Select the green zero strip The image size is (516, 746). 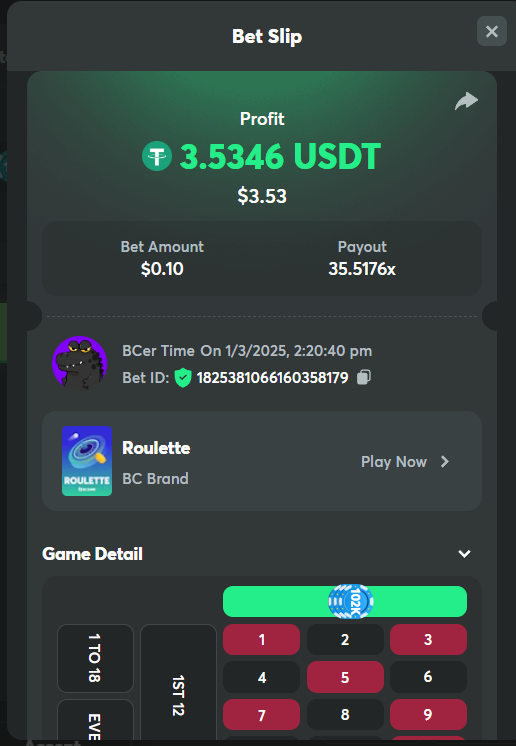(345, 601)
